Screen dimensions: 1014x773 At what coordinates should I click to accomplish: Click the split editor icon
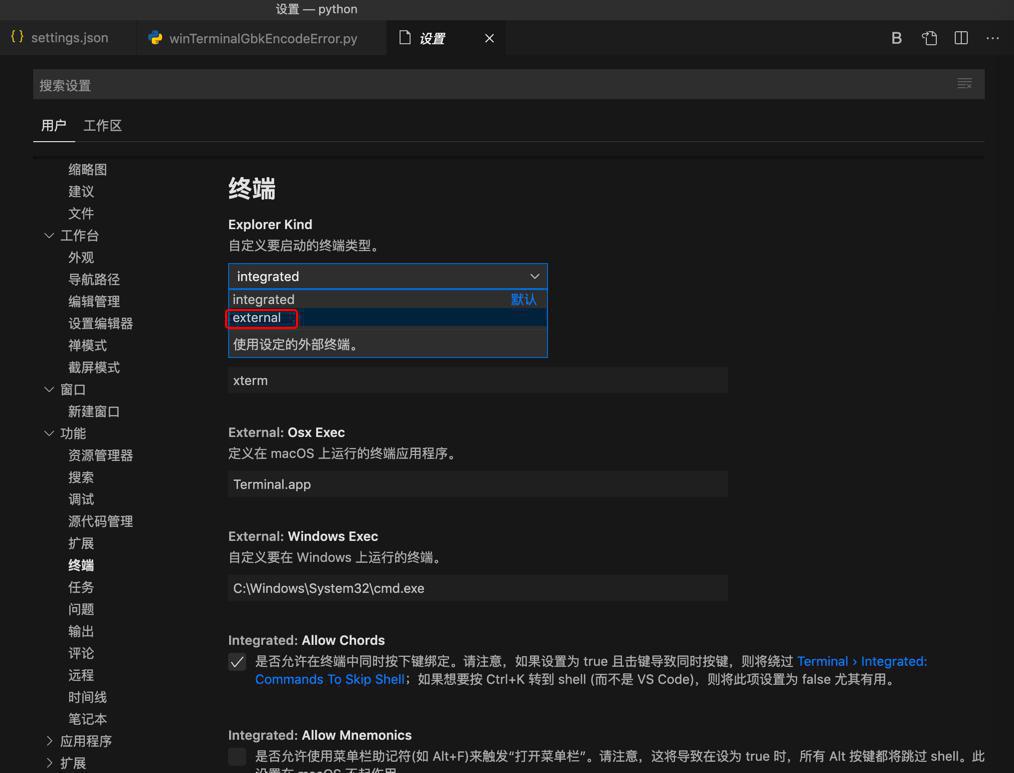[961, 38]
